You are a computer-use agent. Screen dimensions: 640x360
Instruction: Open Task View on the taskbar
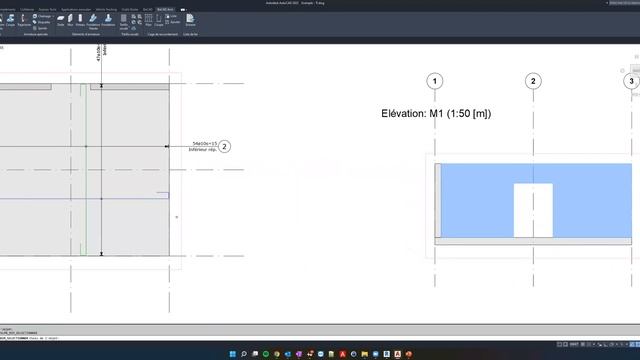pos(255,354)
